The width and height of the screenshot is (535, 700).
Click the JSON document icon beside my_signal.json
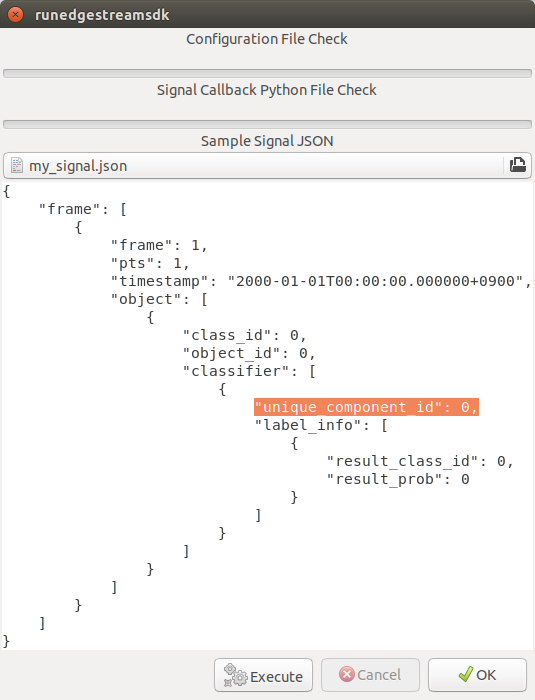pos(17,166)
